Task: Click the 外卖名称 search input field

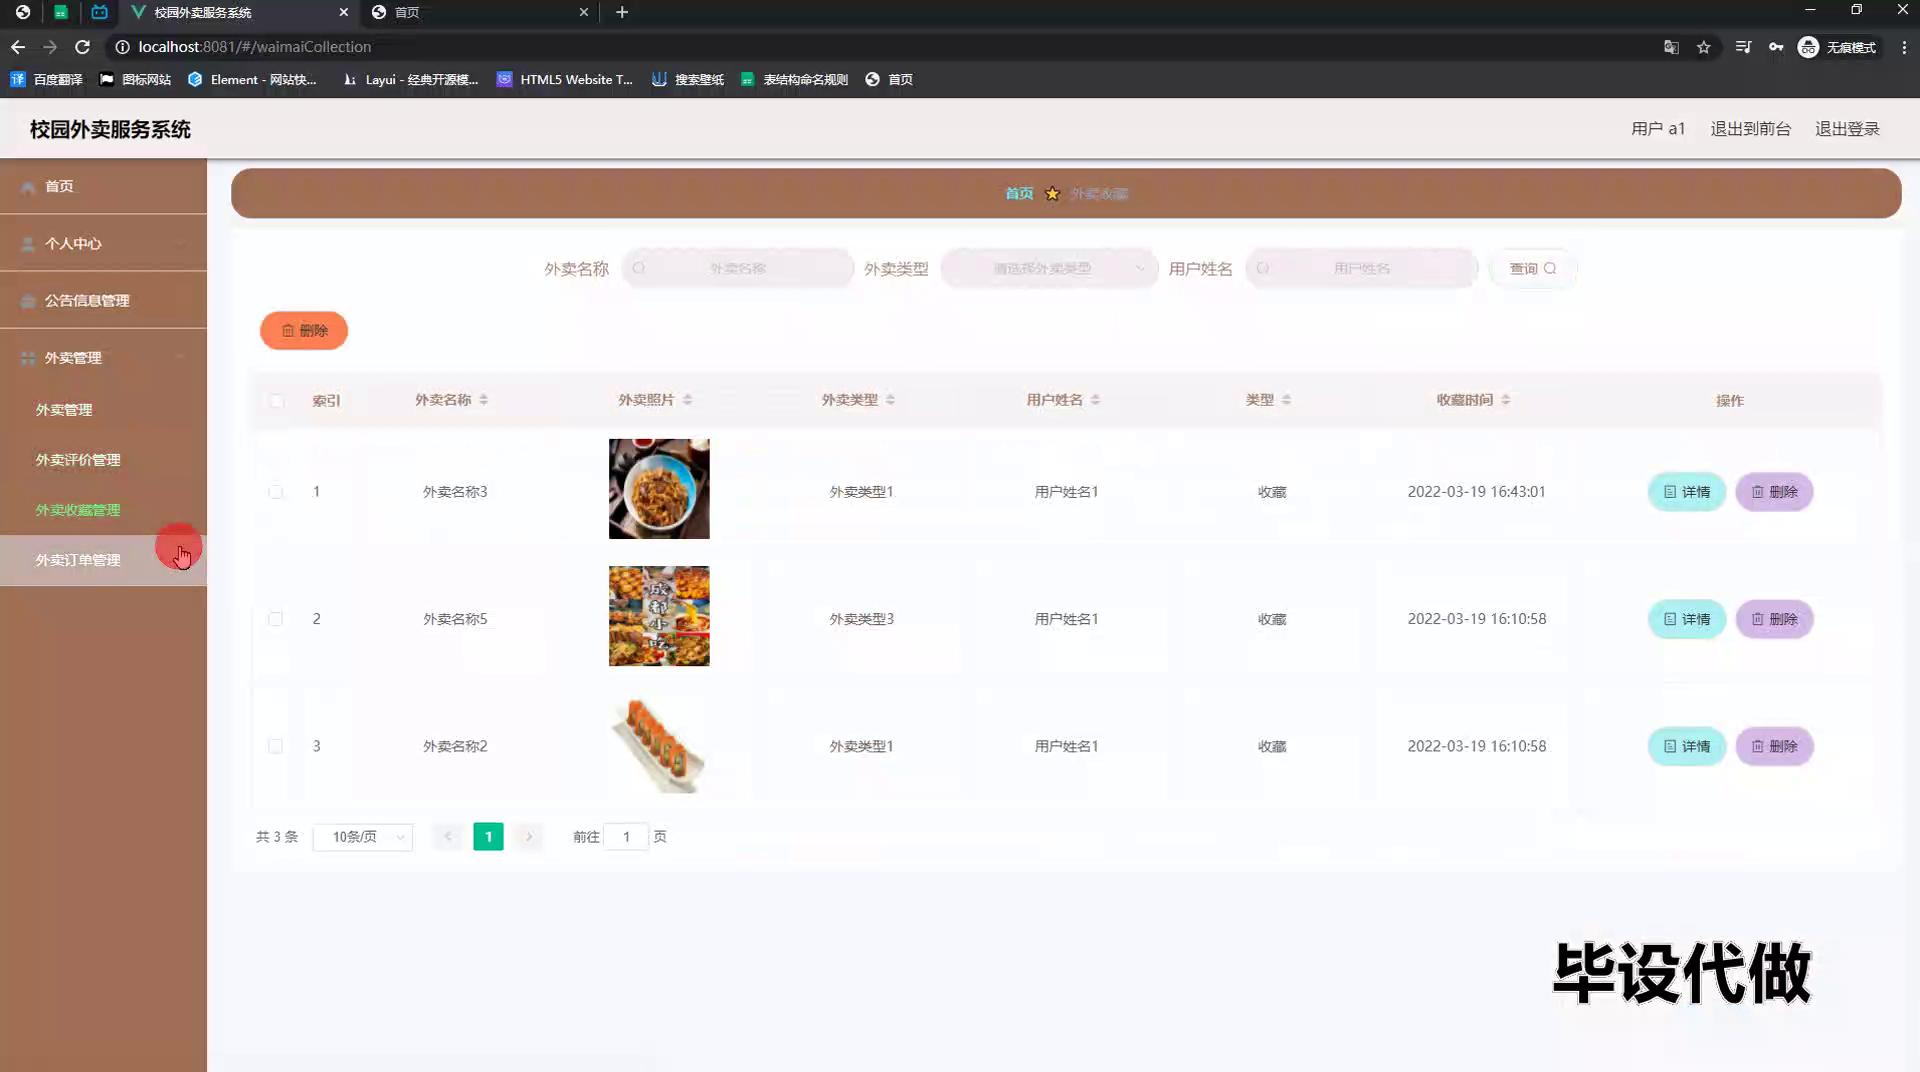Action: point(738,269)
